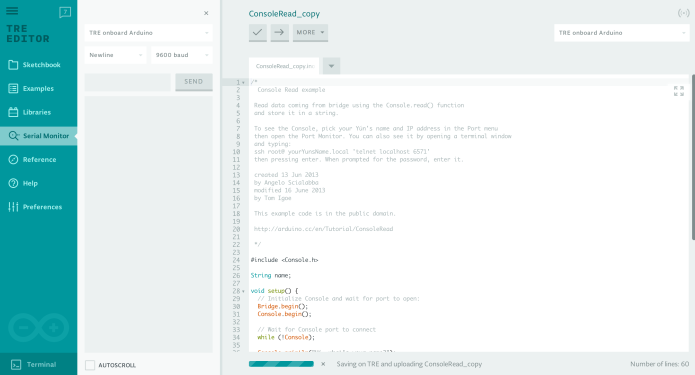Click the Examples list icon

click(x=13, y=89)
